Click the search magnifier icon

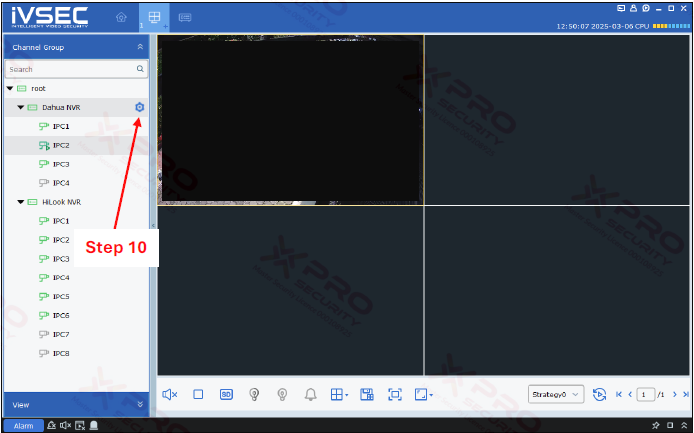click(140, 69)
